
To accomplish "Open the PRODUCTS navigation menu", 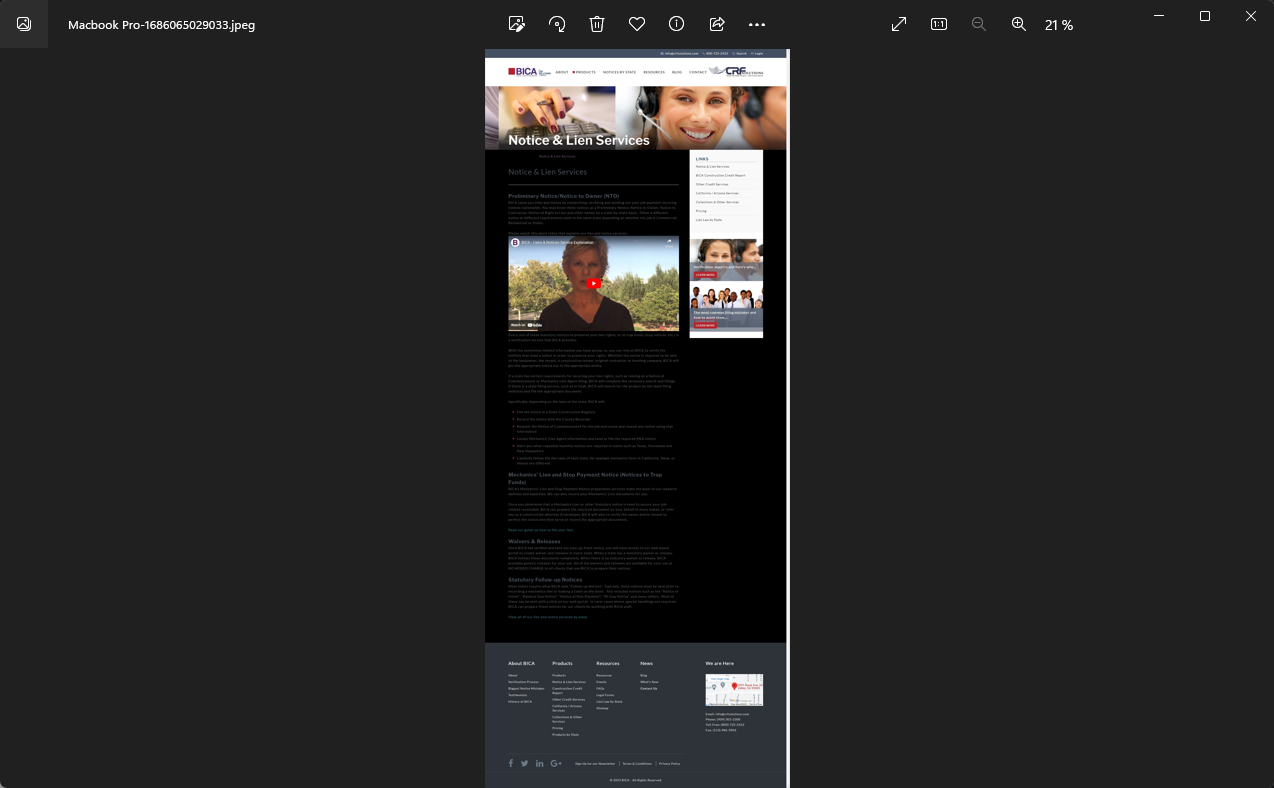I will coord(585,72).
